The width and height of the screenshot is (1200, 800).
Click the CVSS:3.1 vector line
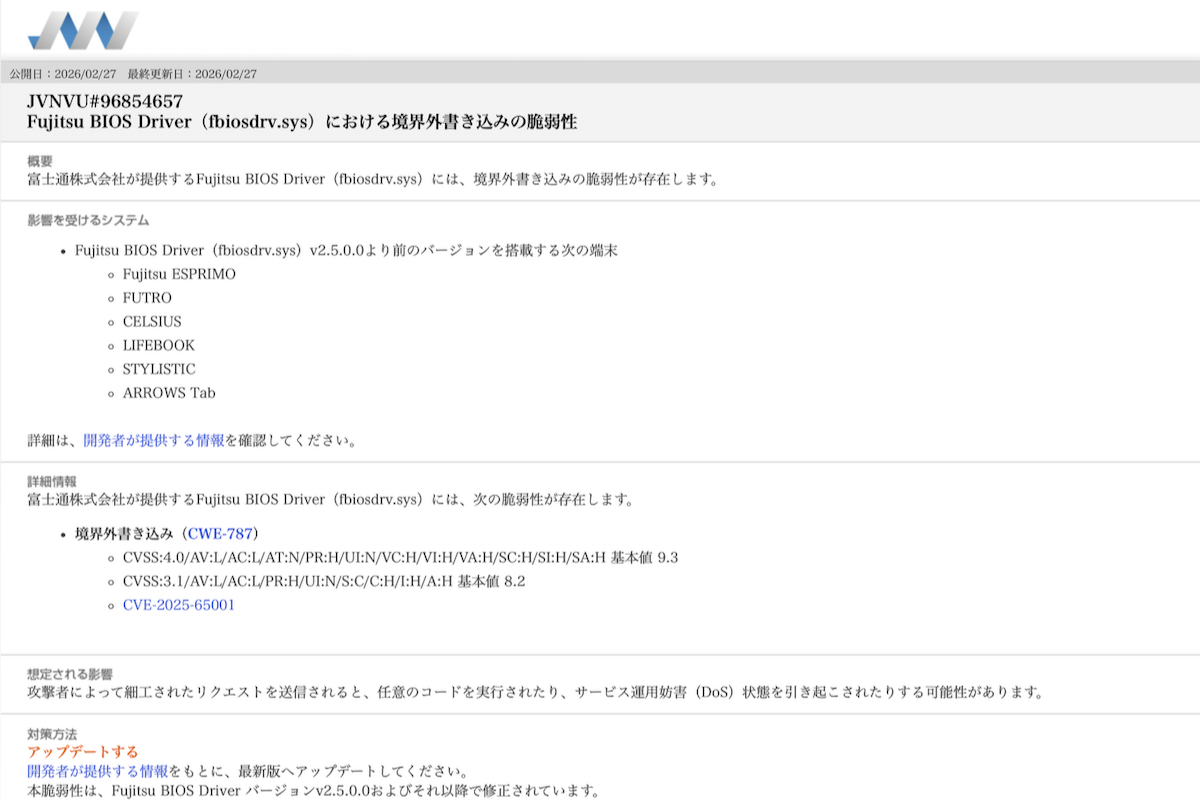coord(324,581)
